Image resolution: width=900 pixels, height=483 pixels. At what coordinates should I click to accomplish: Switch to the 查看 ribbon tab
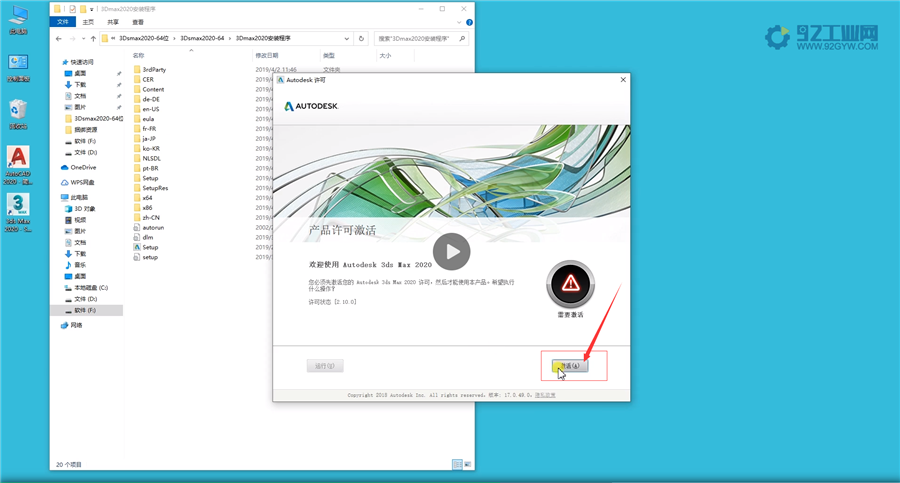pyautogui.click(x=138, y=22)
